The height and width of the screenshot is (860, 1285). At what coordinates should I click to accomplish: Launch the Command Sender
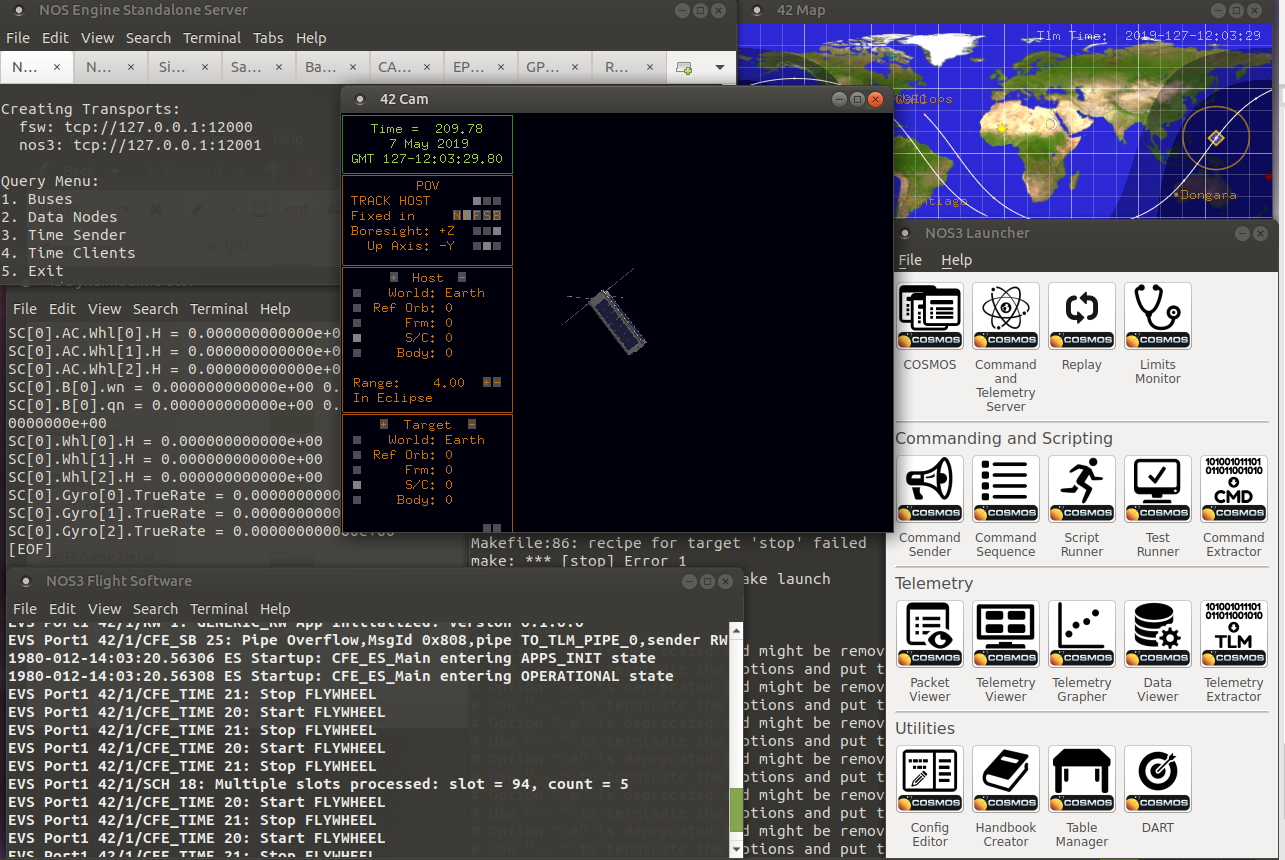(930, 489)
